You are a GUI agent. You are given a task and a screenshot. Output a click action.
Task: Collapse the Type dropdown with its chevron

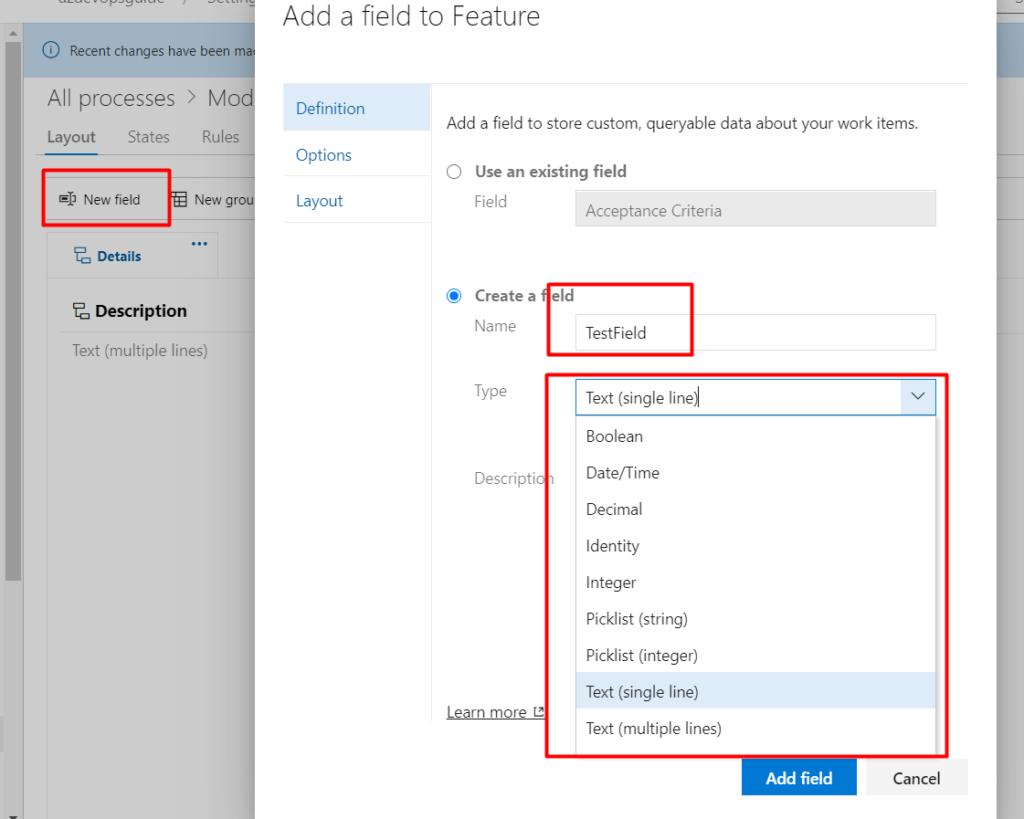(918, 397)
